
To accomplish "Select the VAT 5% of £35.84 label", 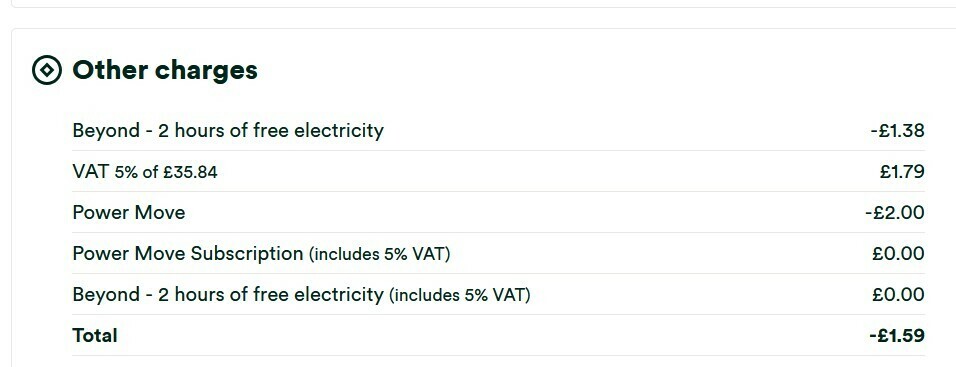I will [144, 172].
